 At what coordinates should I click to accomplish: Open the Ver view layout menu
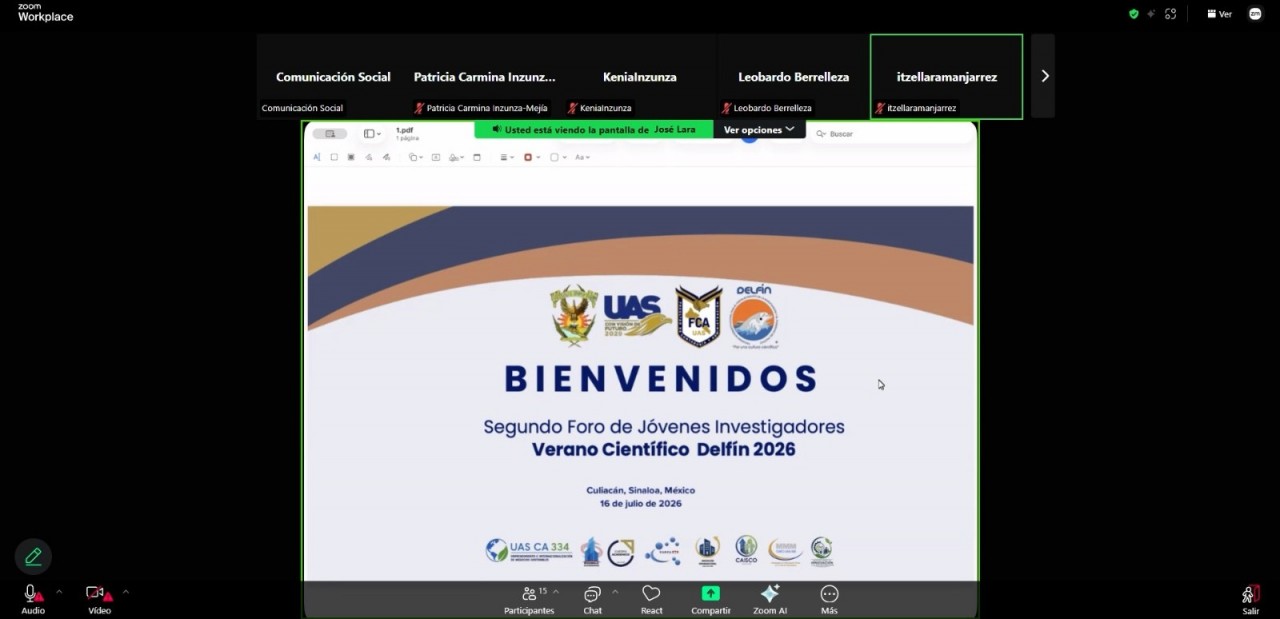coord(1219,14)
